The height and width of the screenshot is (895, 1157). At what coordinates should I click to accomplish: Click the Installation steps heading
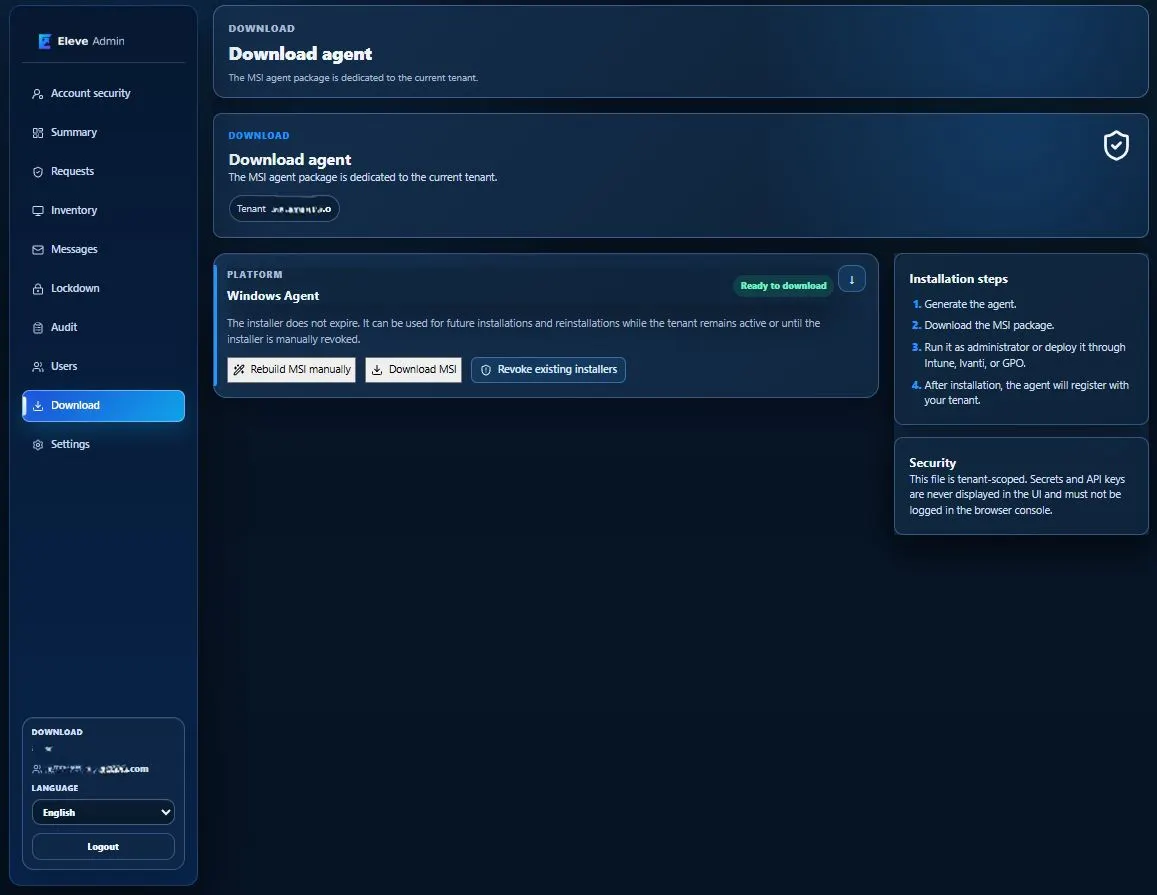click(958, 279)
